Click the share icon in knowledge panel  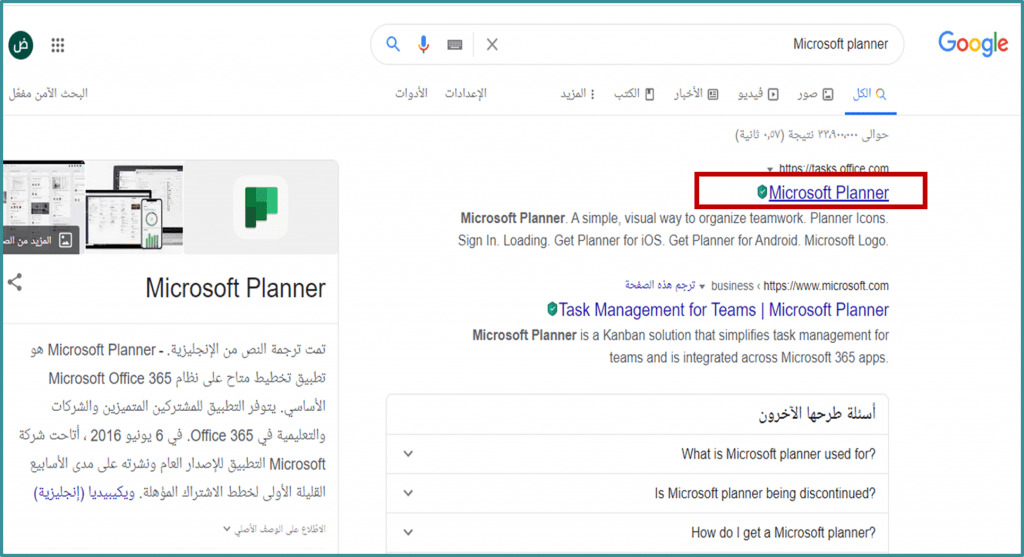coord(15,282)
